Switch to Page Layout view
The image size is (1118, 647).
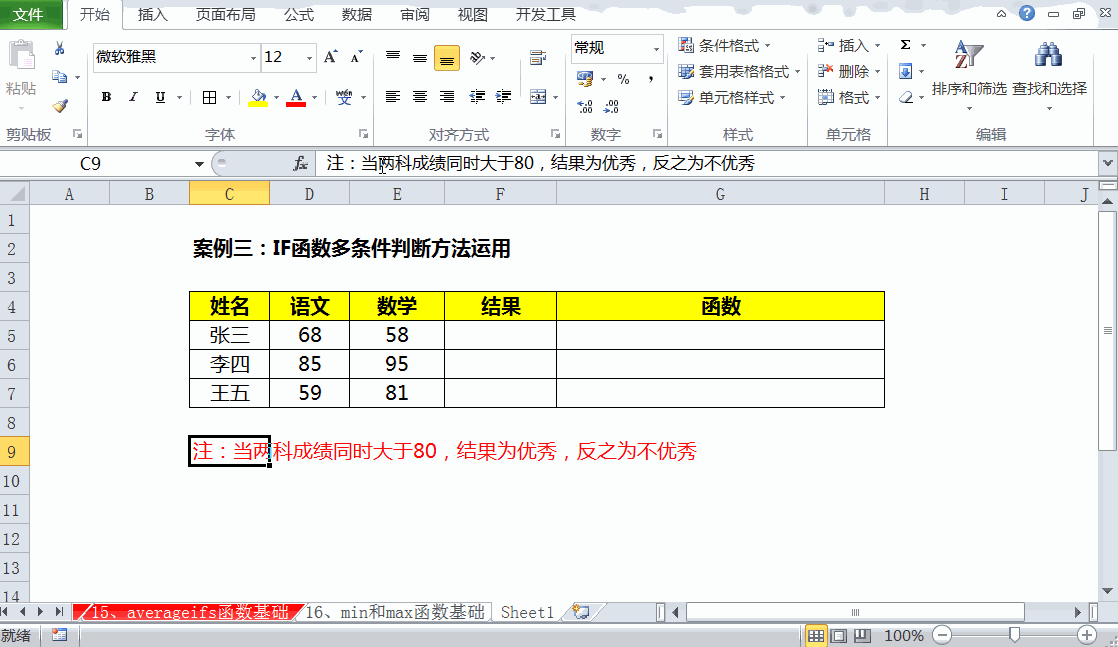point(839,636)
